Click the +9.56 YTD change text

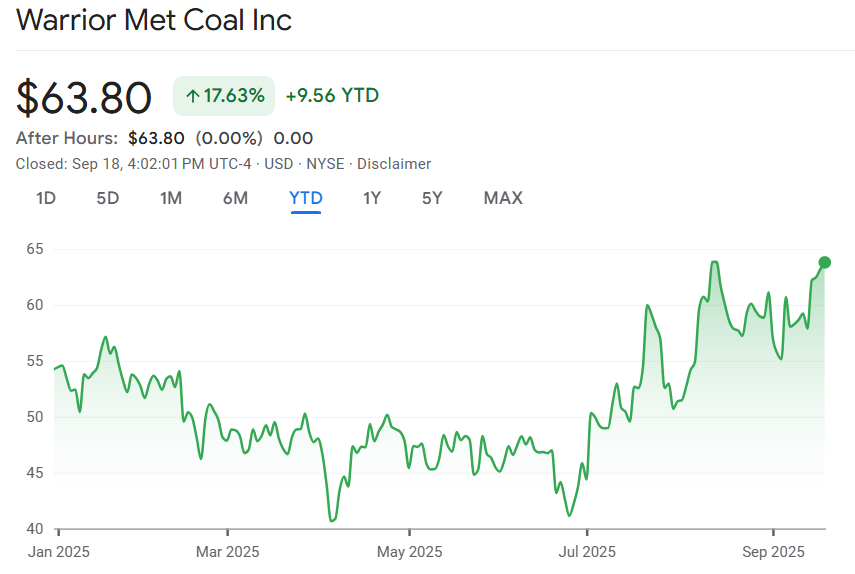click(332, 96)
